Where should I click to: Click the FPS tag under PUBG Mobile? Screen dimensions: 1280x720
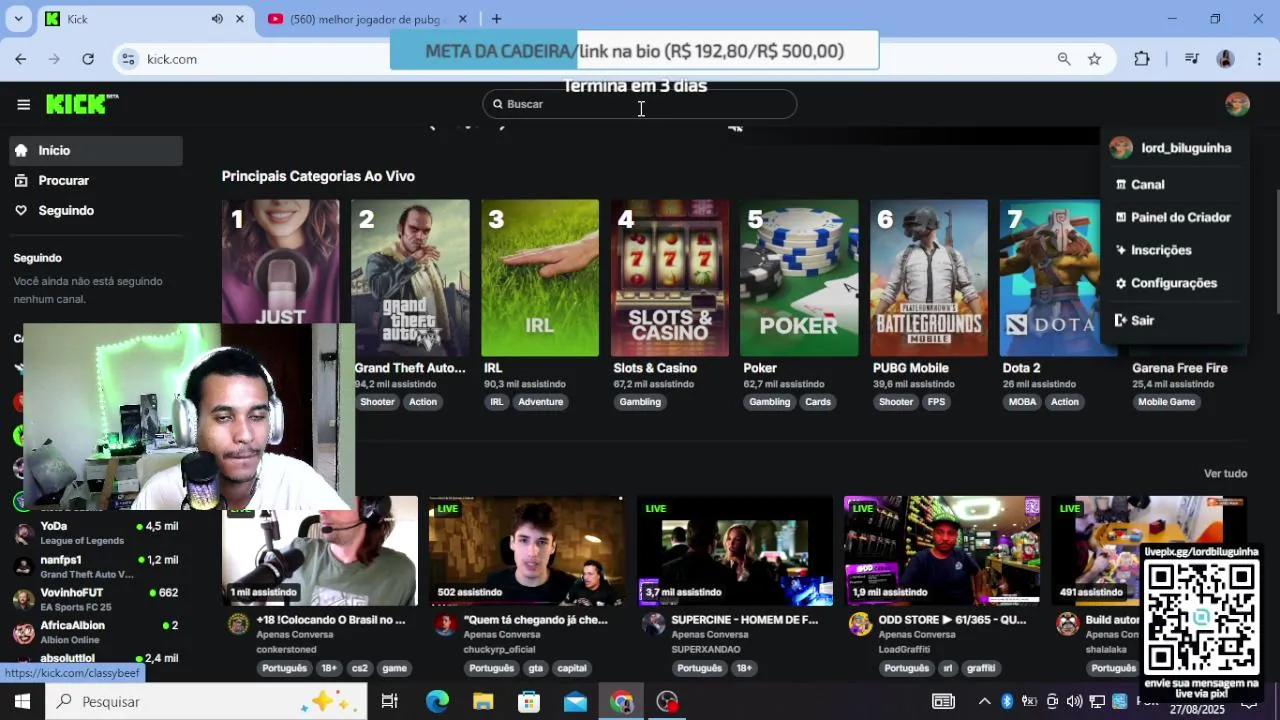tap(936, 402)
